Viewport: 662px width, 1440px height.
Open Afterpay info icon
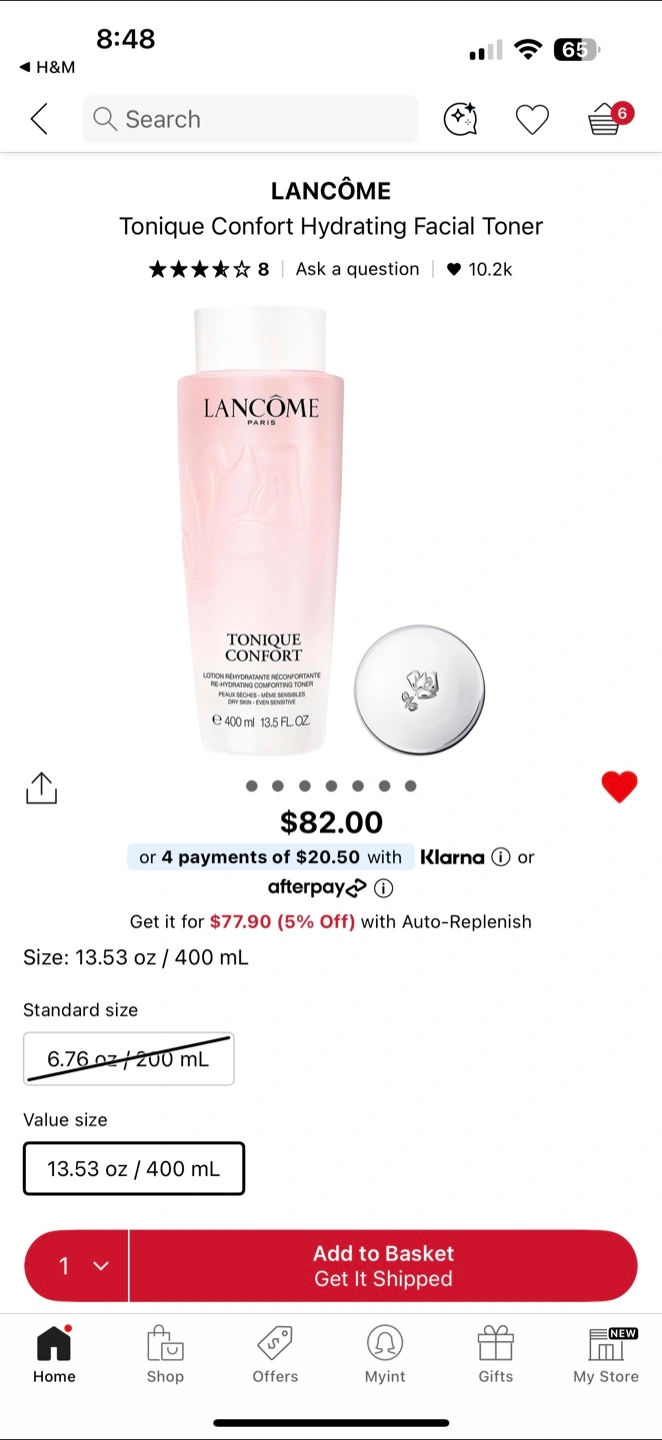(384, 888)
